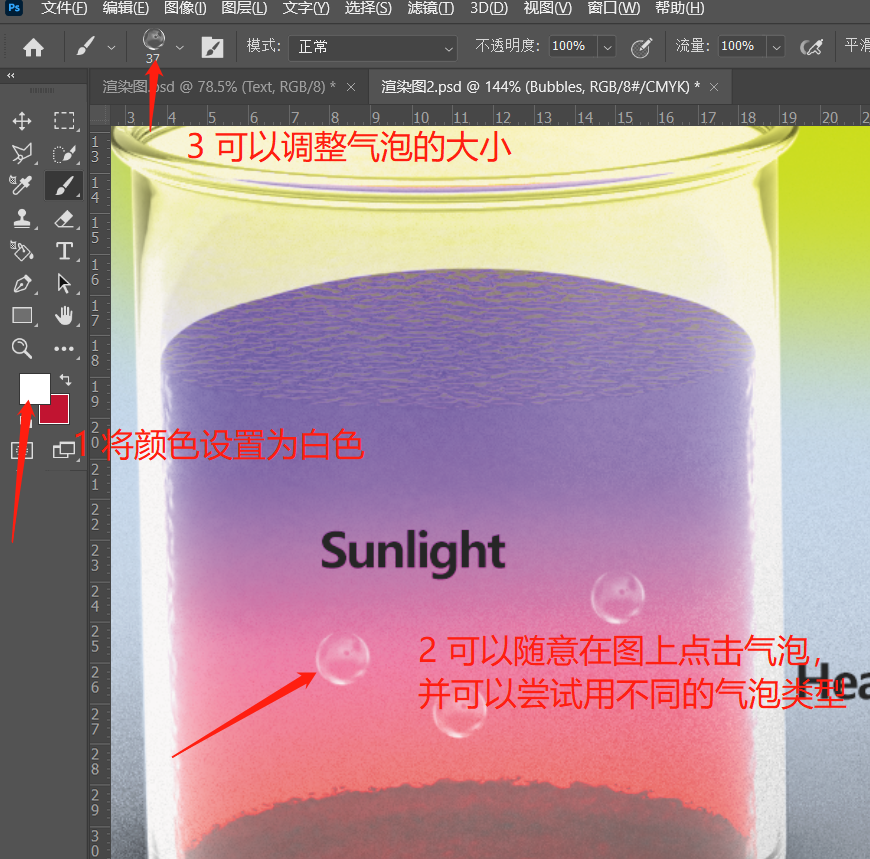This screenshot has width=870, height=859.
Task: Select the Clone Stamp tool
Action: pyautogui.click(x=22, y=219)
